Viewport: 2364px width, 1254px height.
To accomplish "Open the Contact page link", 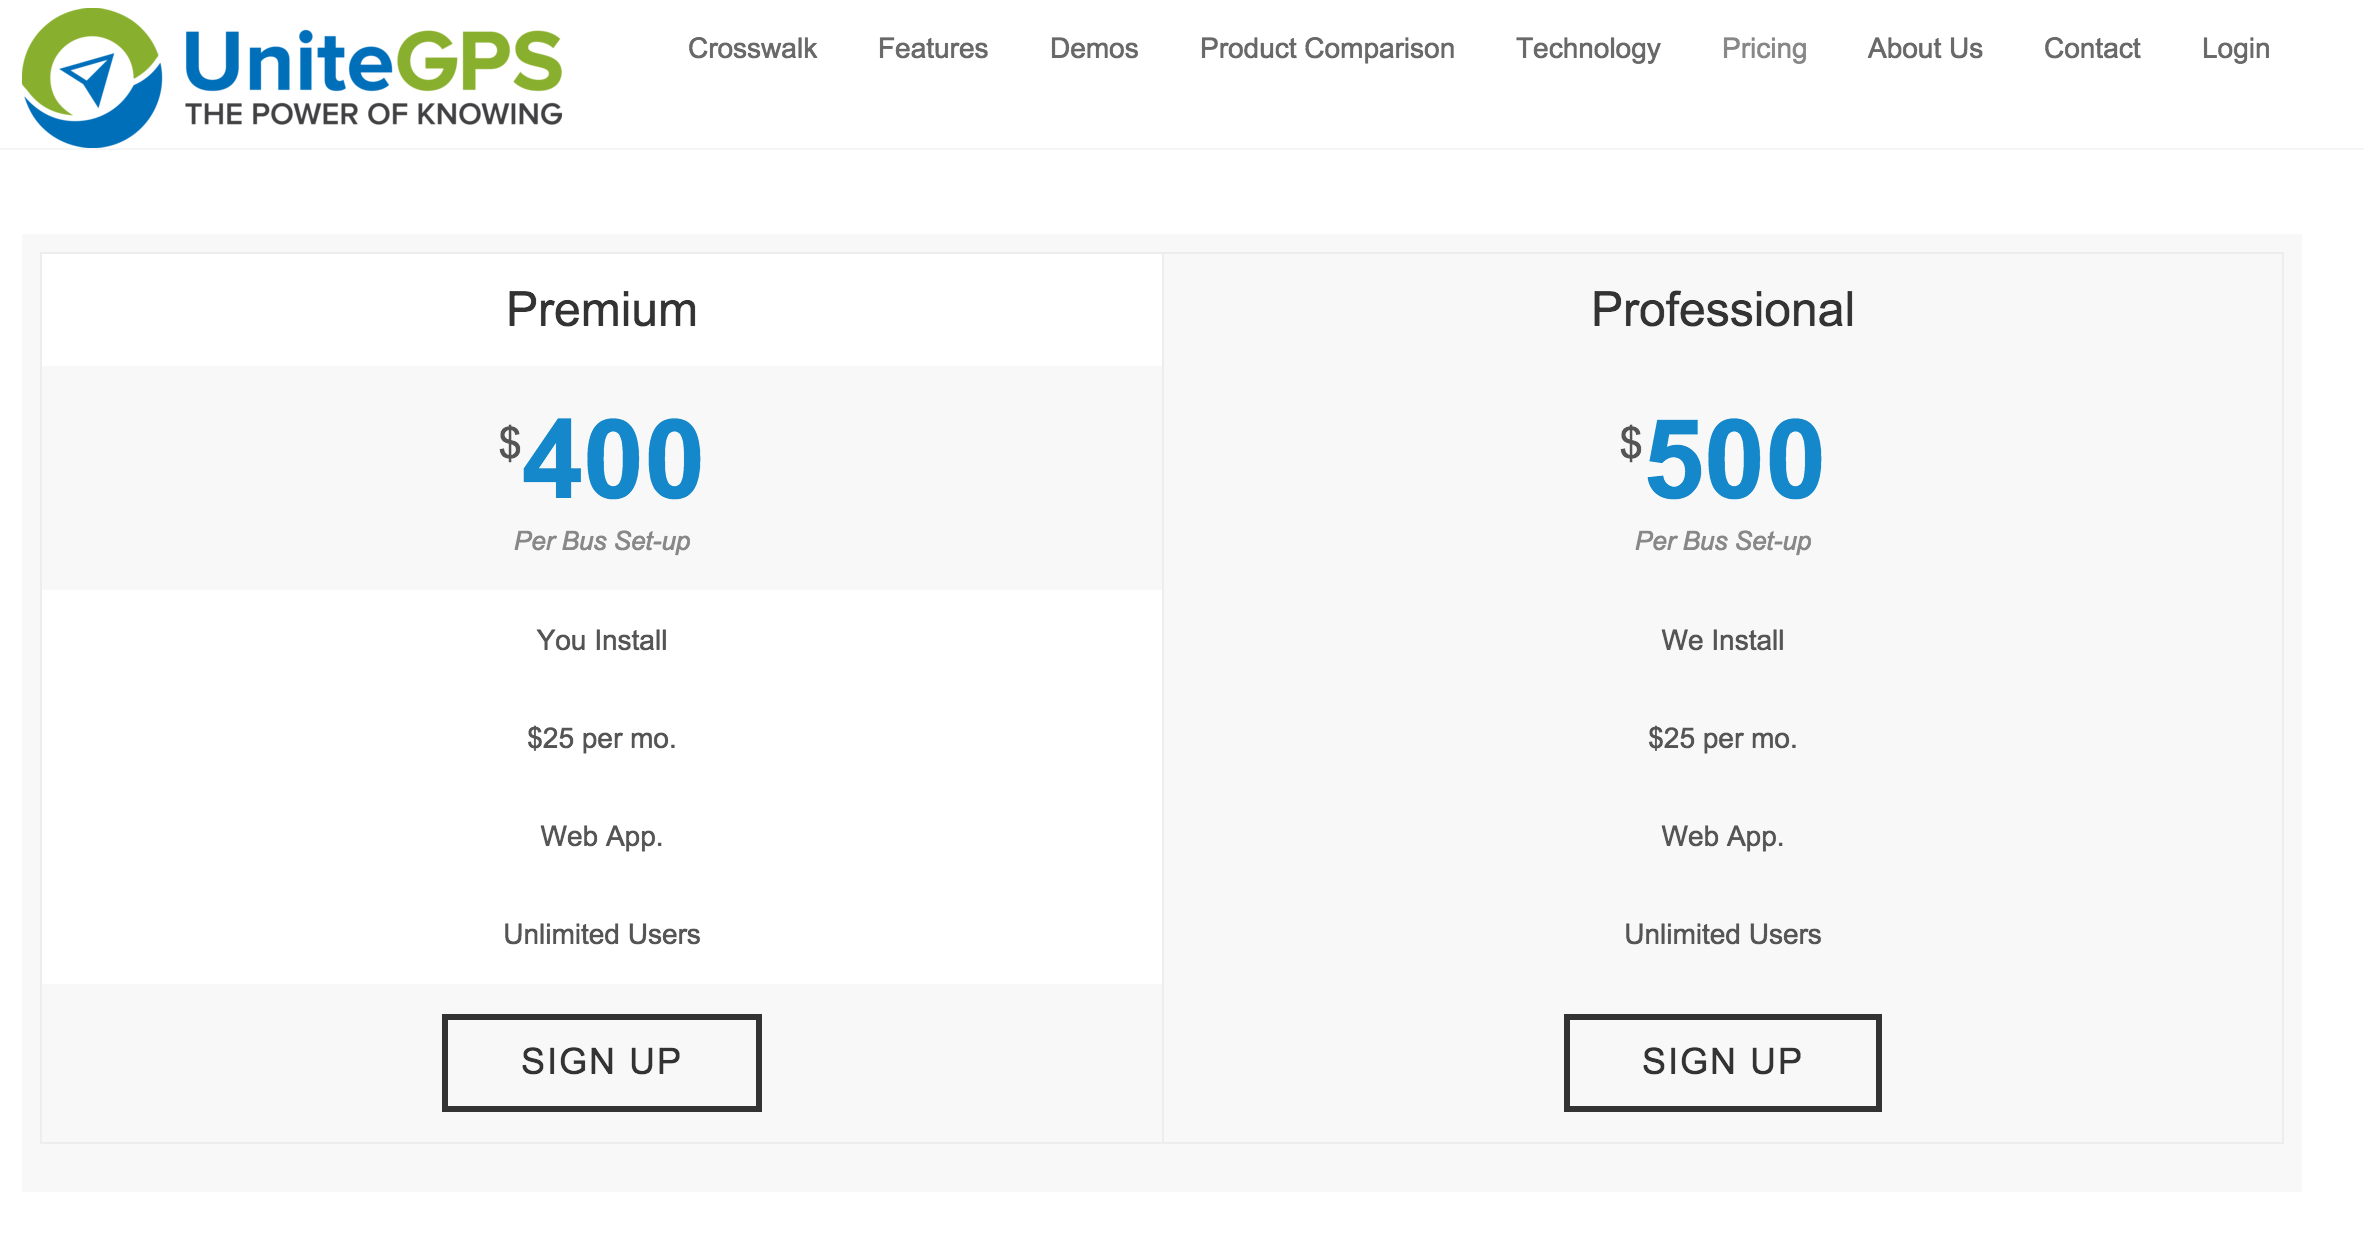I will pyautogui.click(x=2091, y=48).
